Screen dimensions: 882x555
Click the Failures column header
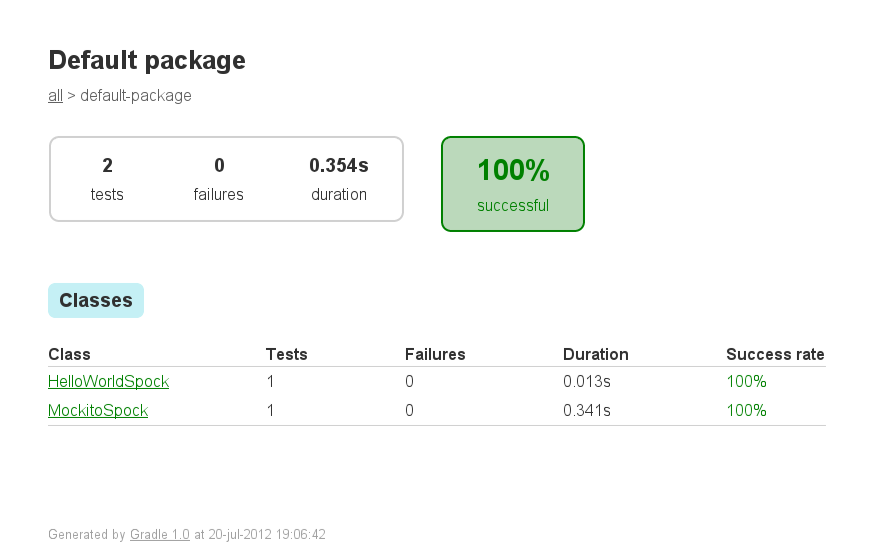tap(435, 354)
